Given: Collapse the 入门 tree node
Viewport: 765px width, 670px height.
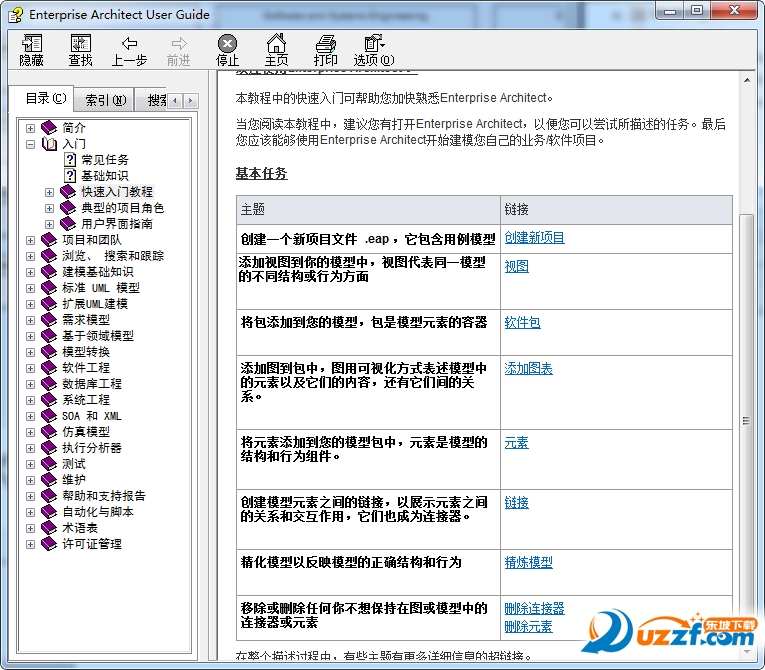Looking at the screenshot, I should pos(30,144).
